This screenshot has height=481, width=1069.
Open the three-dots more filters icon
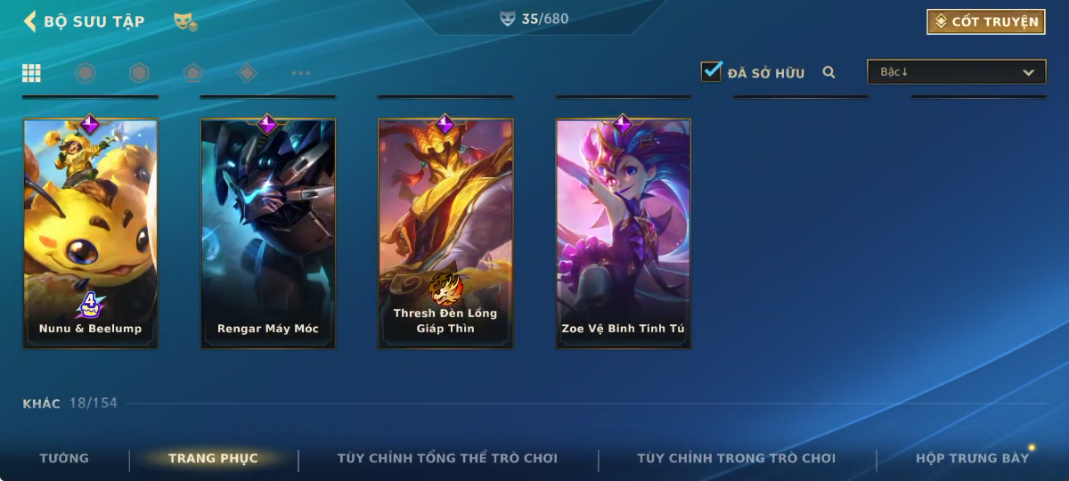tap(301, 73)
